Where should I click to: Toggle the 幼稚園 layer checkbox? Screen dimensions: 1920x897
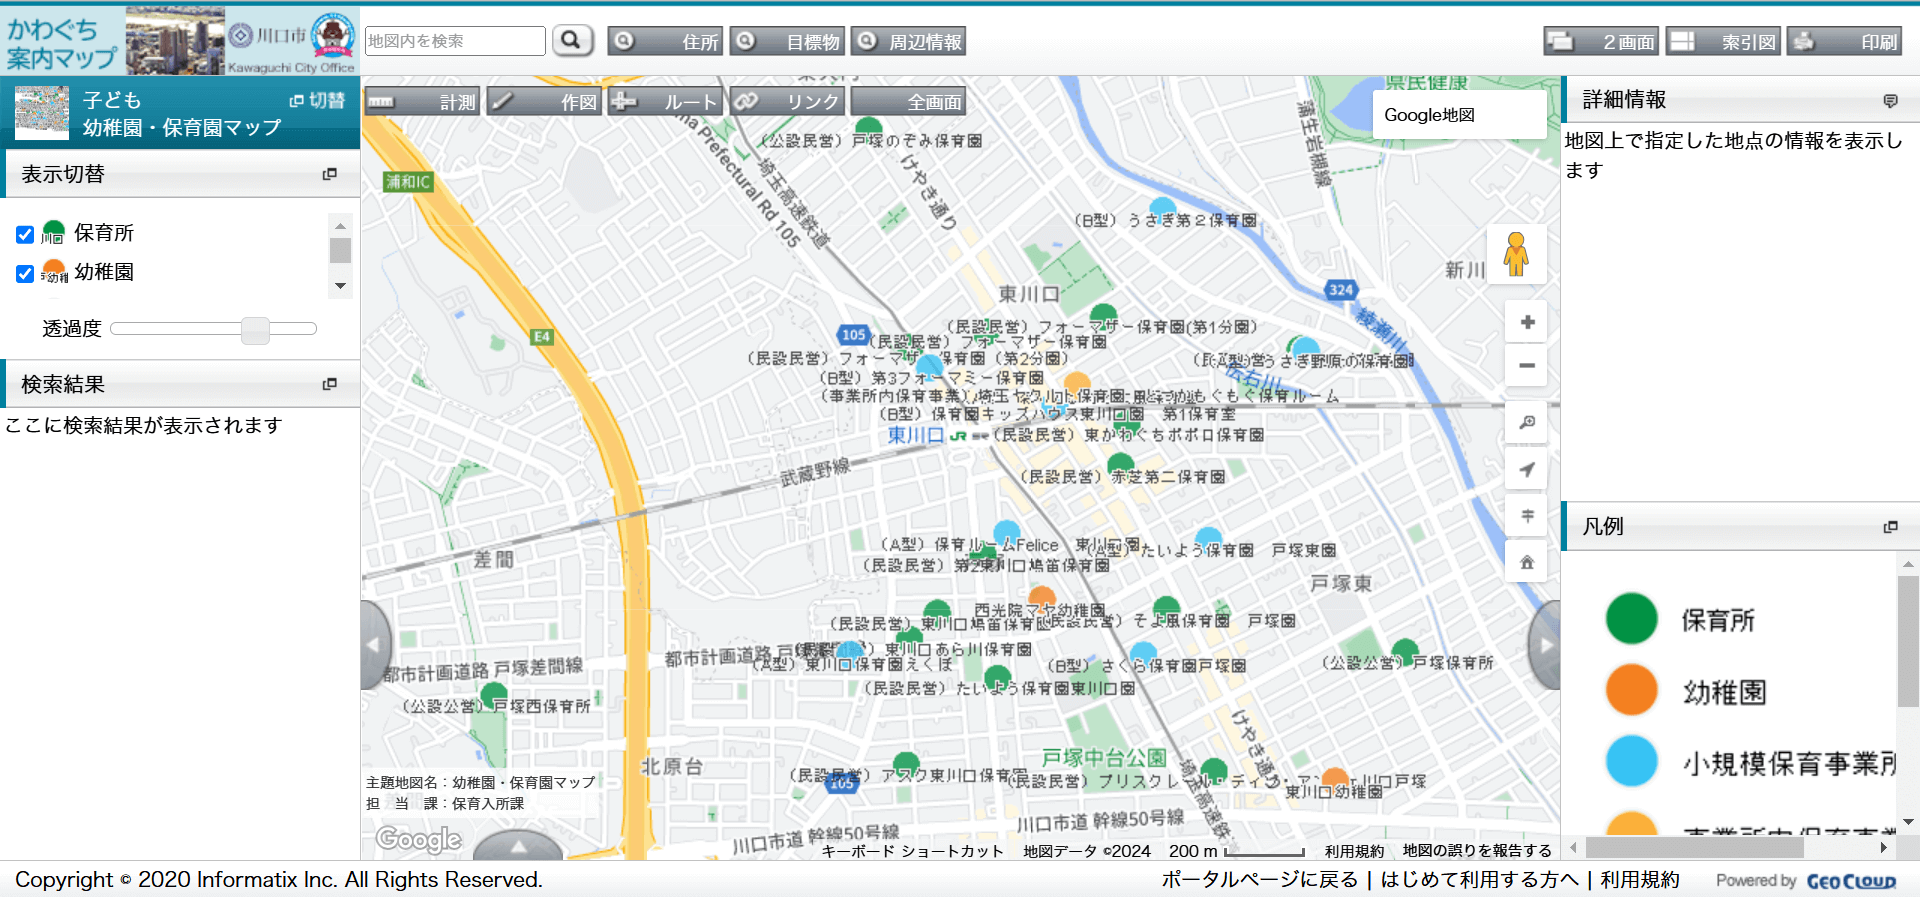click(25, 273)
